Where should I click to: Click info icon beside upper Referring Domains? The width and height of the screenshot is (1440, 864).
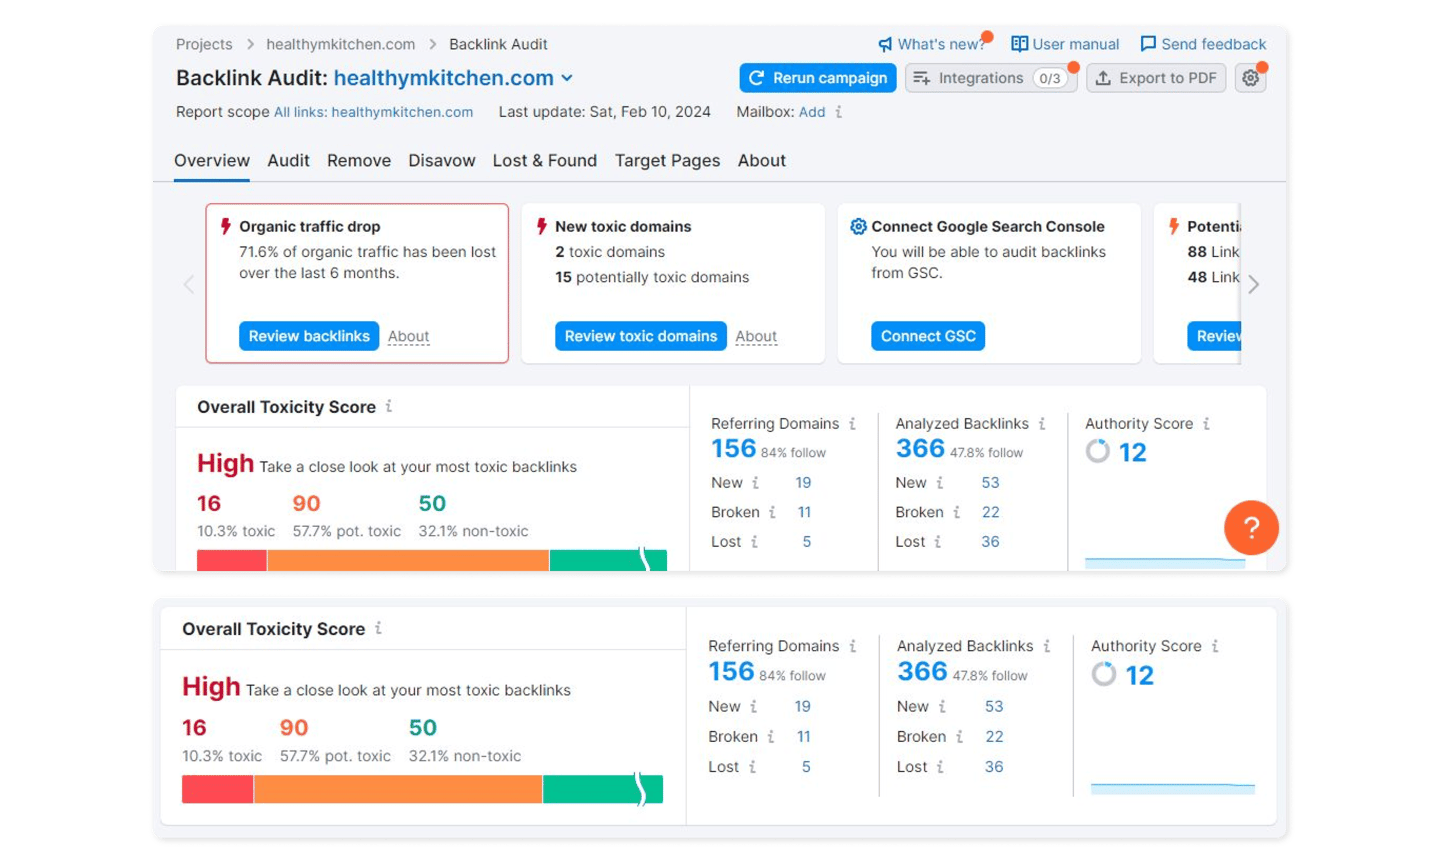pos(852,424)
